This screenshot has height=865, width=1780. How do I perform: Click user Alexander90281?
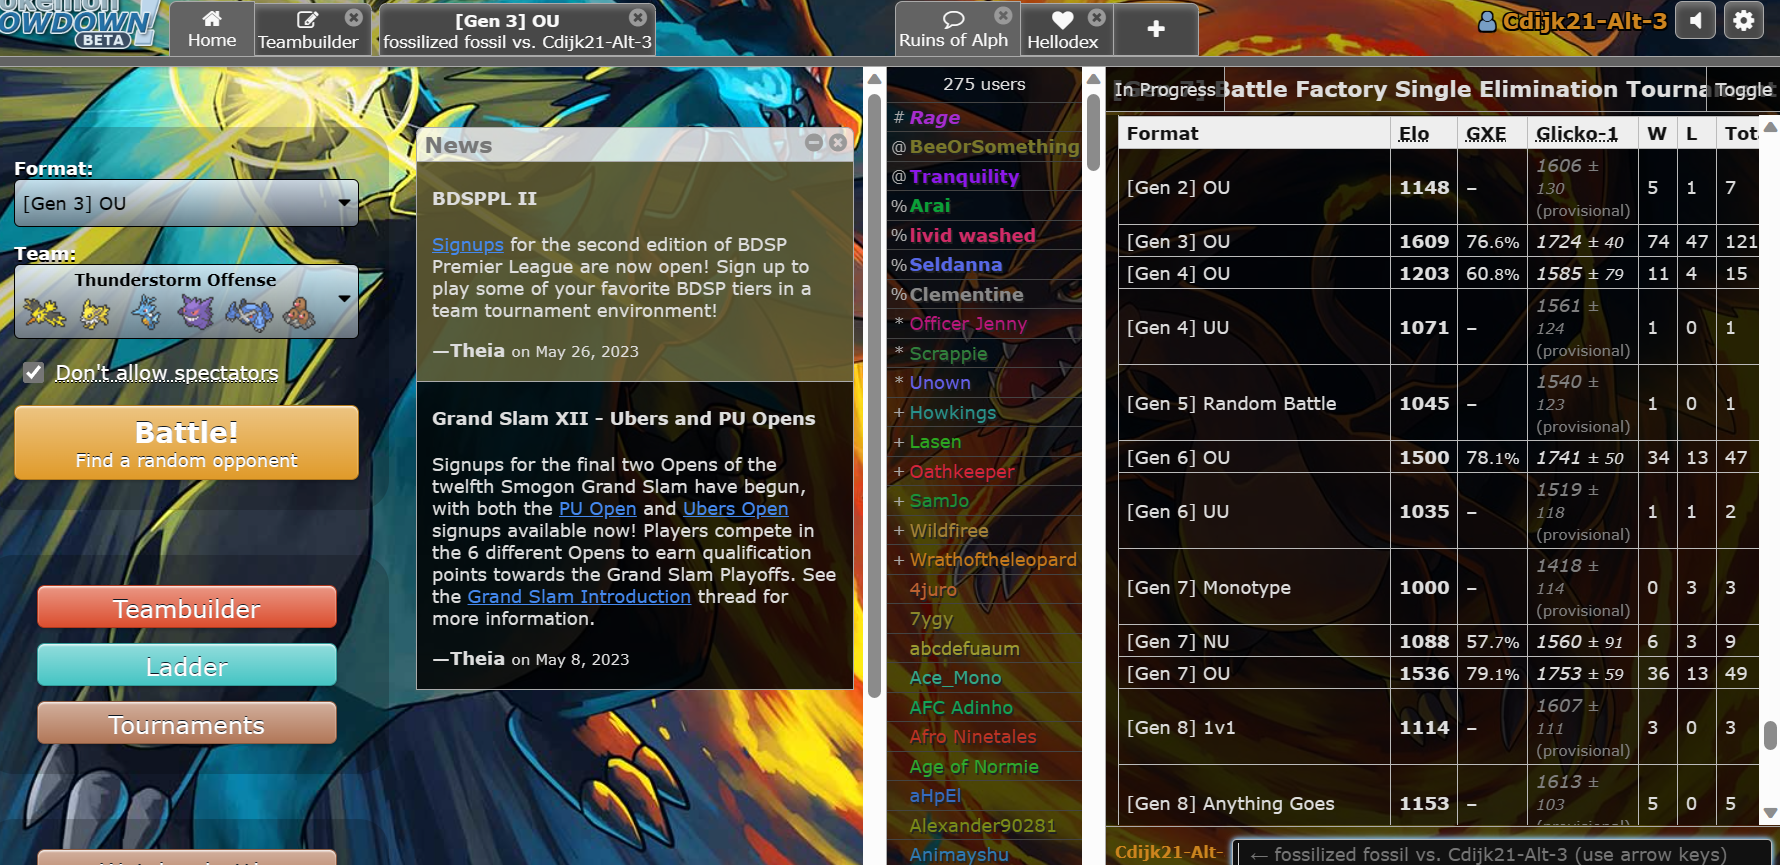984,826
